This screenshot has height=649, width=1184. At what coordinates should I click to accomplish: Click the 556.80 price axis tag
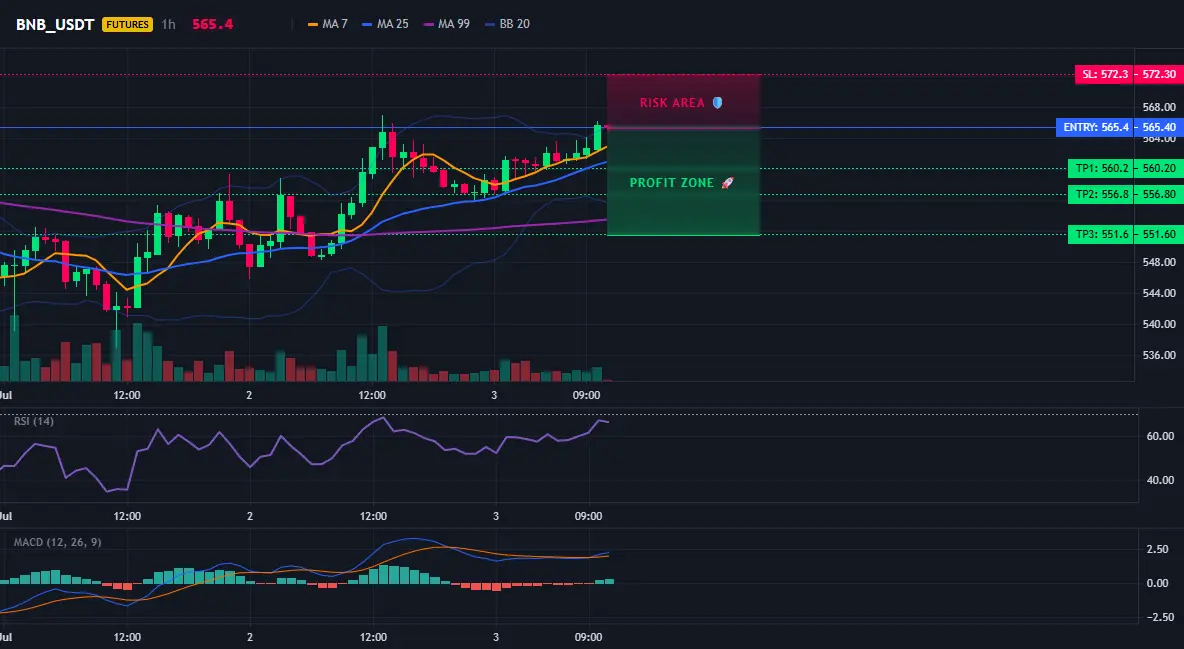pos(1159,194)
